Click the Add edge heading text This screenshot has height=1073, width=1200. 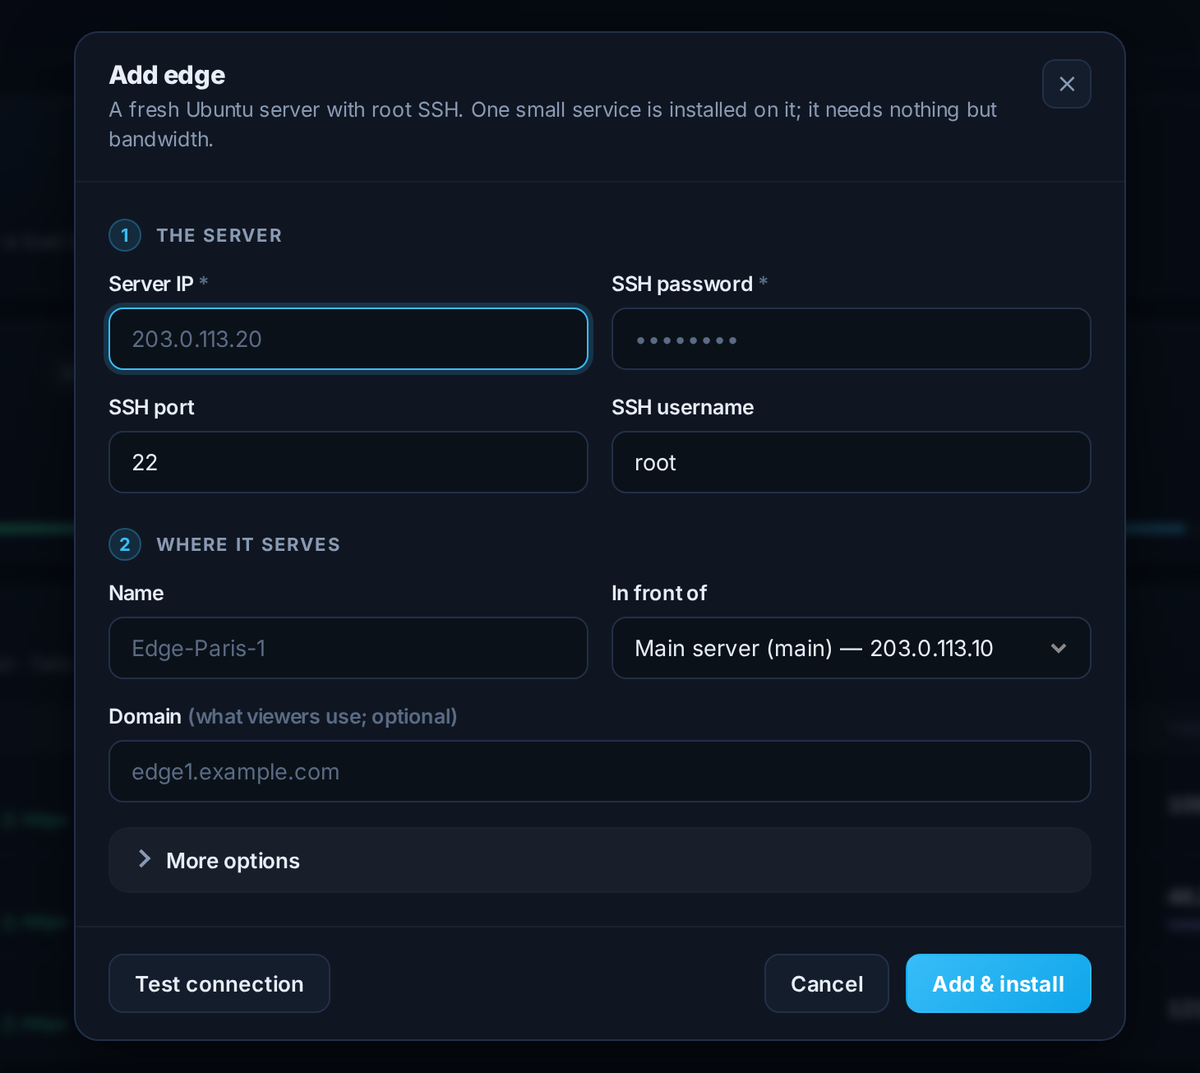pyautogui.click(x=167, y=75)
